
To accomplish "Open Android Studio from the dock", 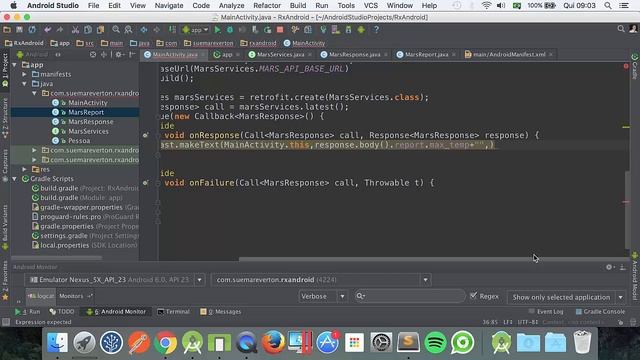I will pyautogui.click(x=192, y=342).
